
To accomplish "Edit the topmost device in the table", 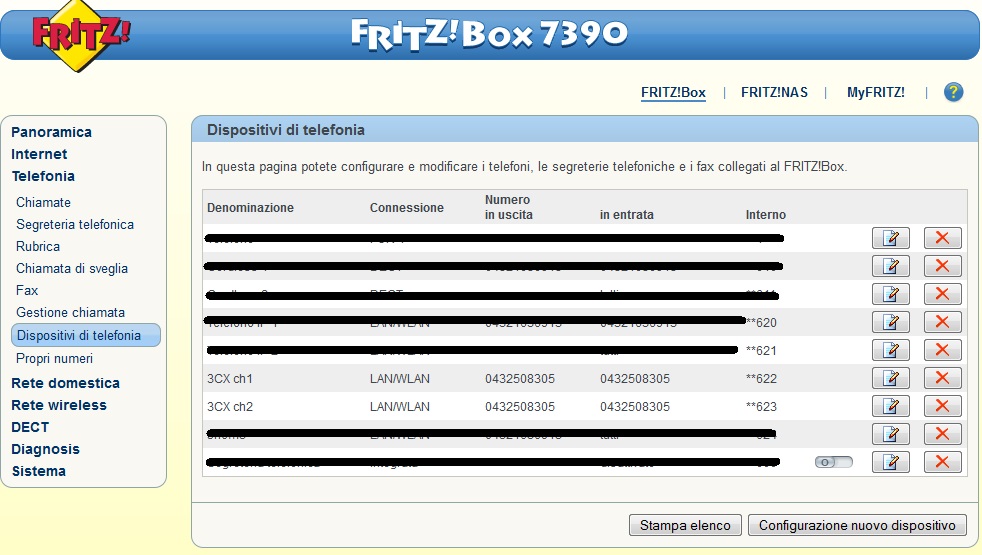I will point(891,238).
